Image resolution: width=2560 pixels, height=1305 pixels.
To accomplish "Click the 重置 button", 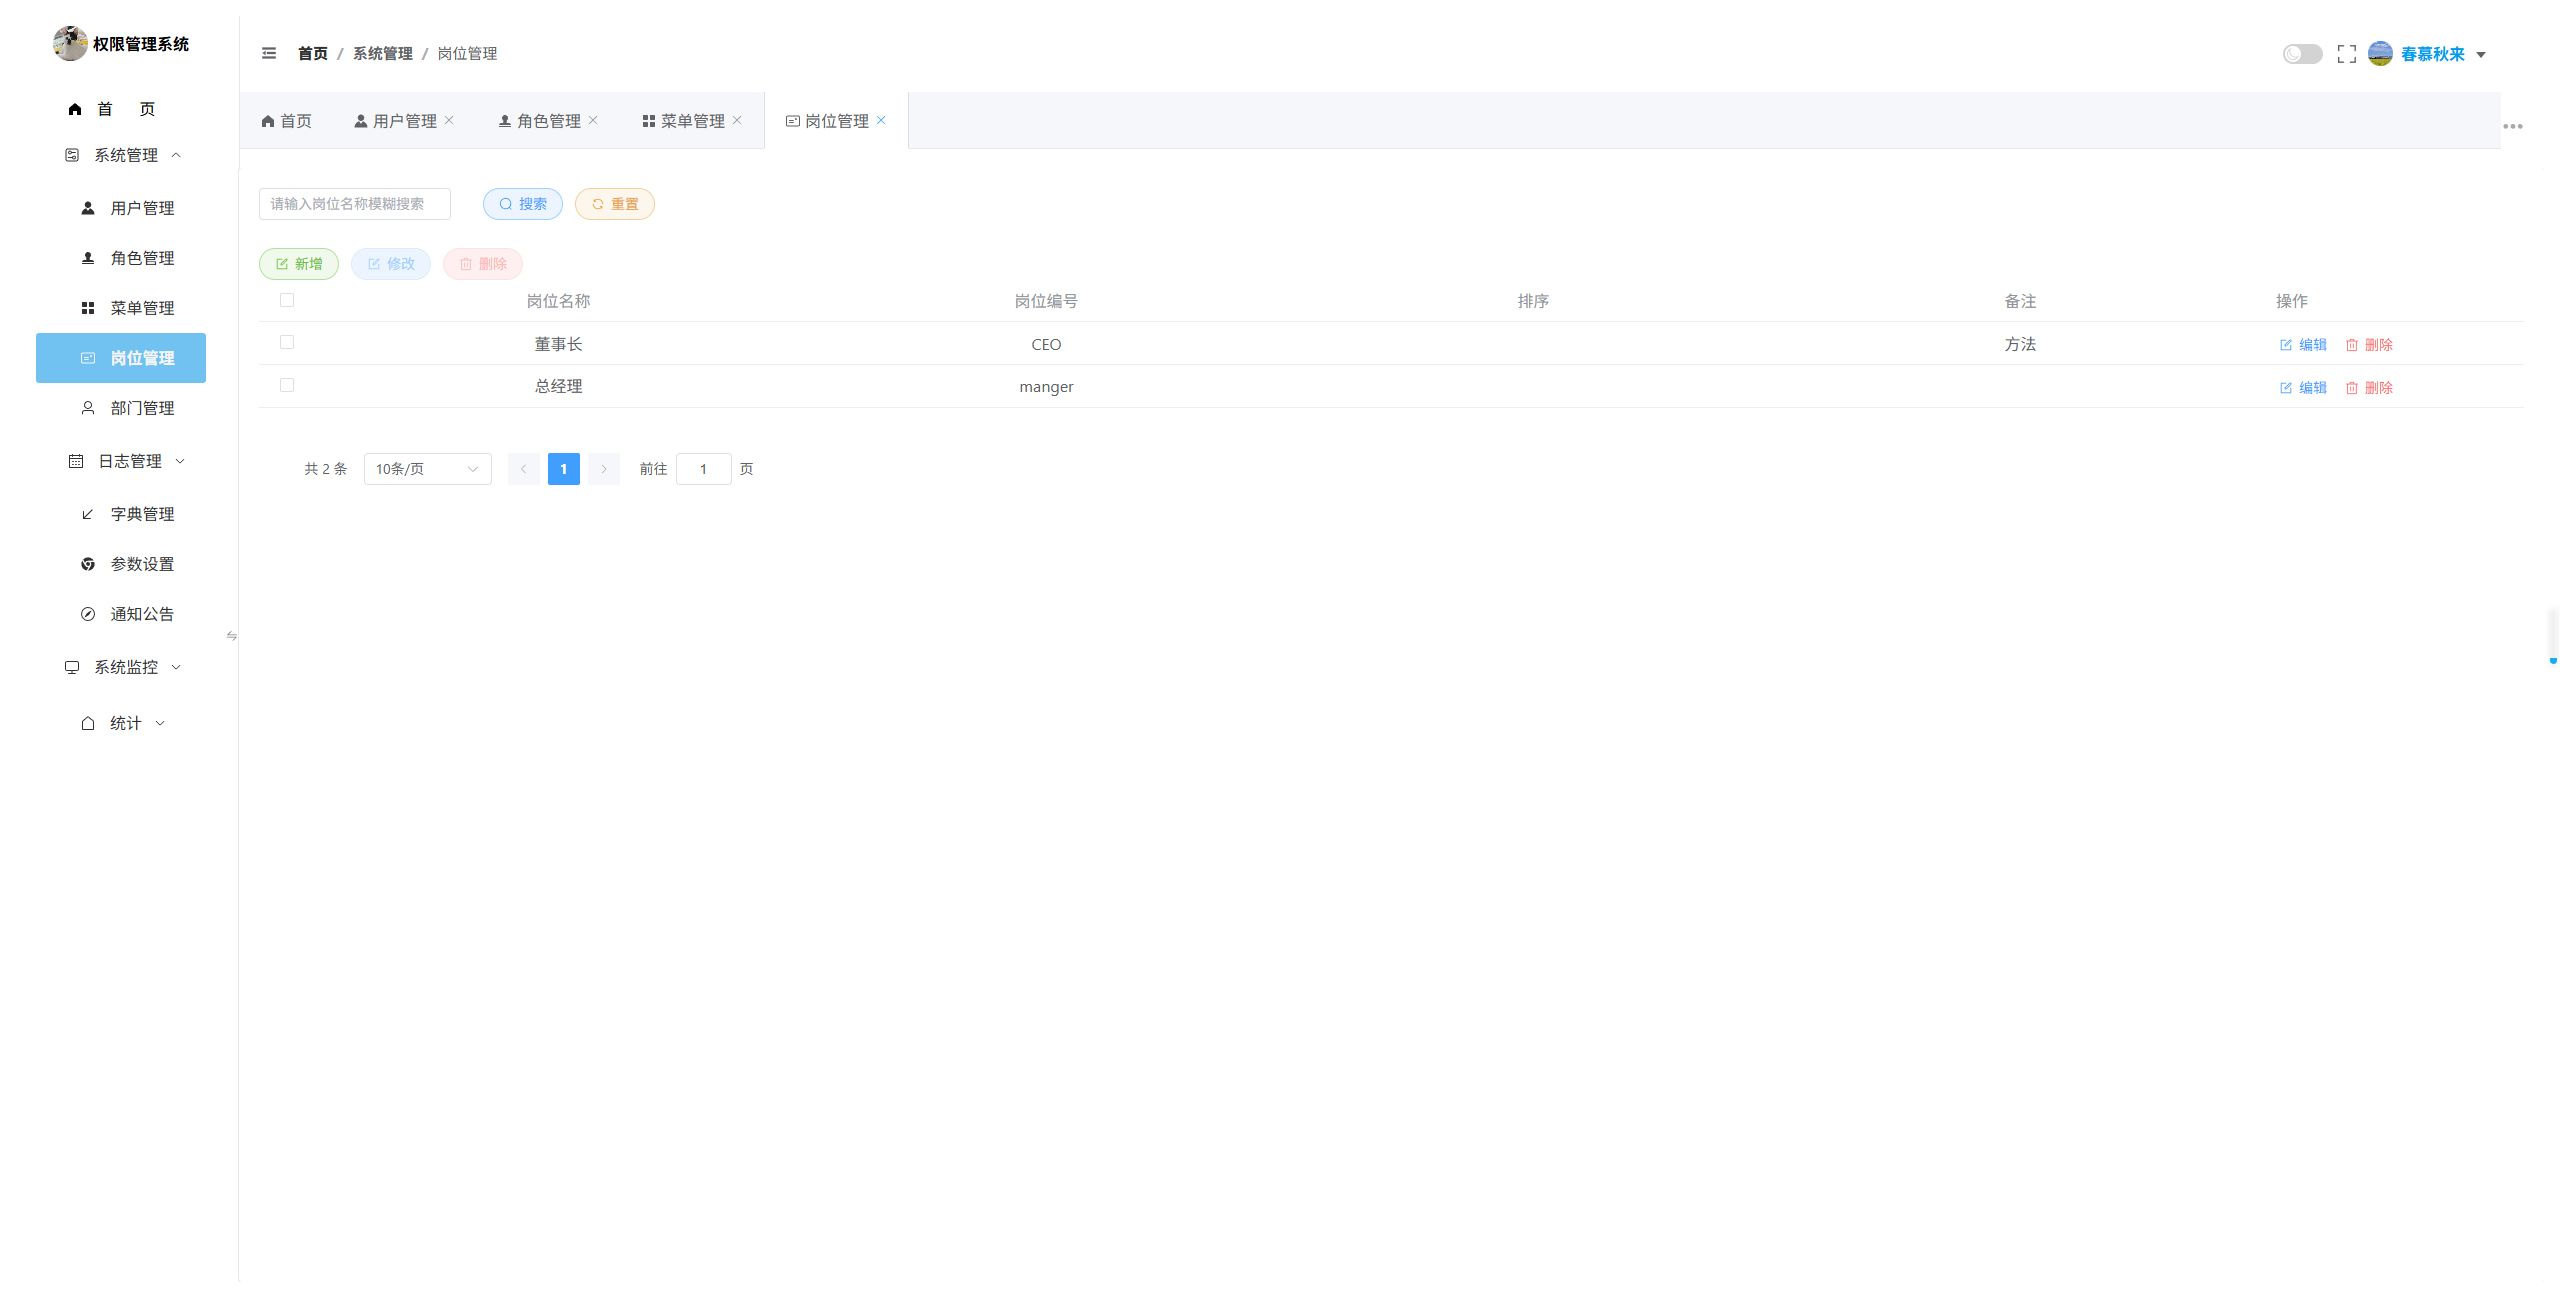I will [x=615, y=204].
